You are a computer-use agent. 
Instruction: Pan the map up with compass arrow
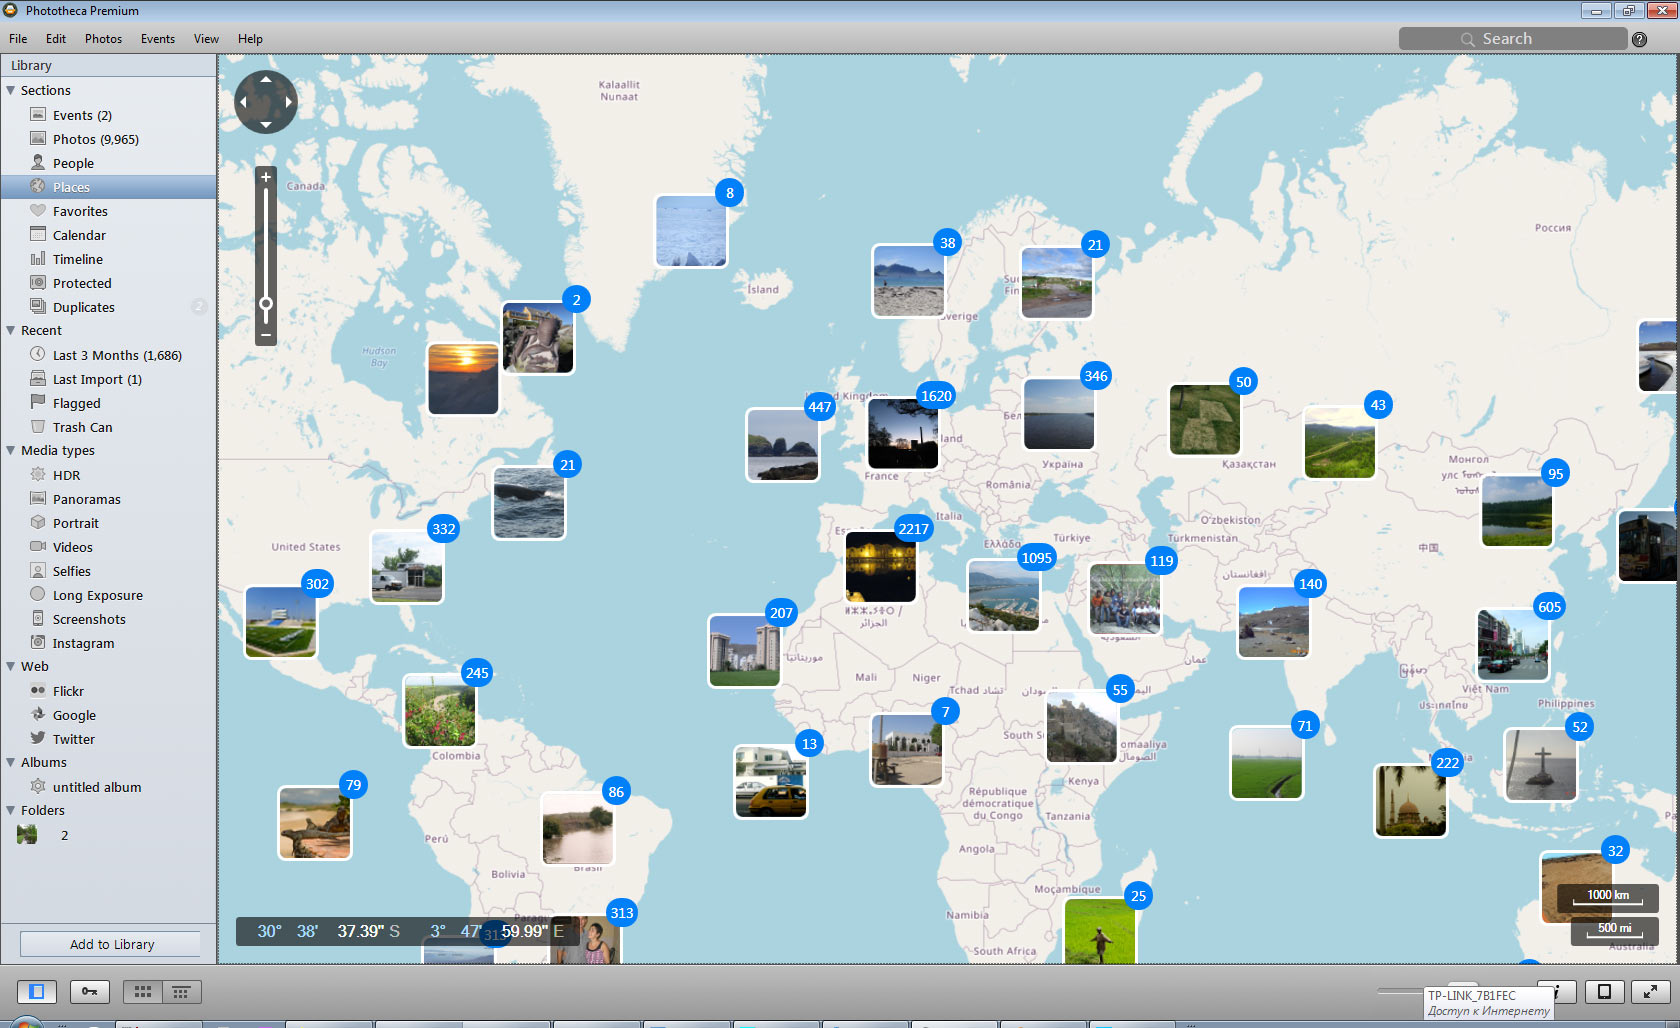click(266, 79)
